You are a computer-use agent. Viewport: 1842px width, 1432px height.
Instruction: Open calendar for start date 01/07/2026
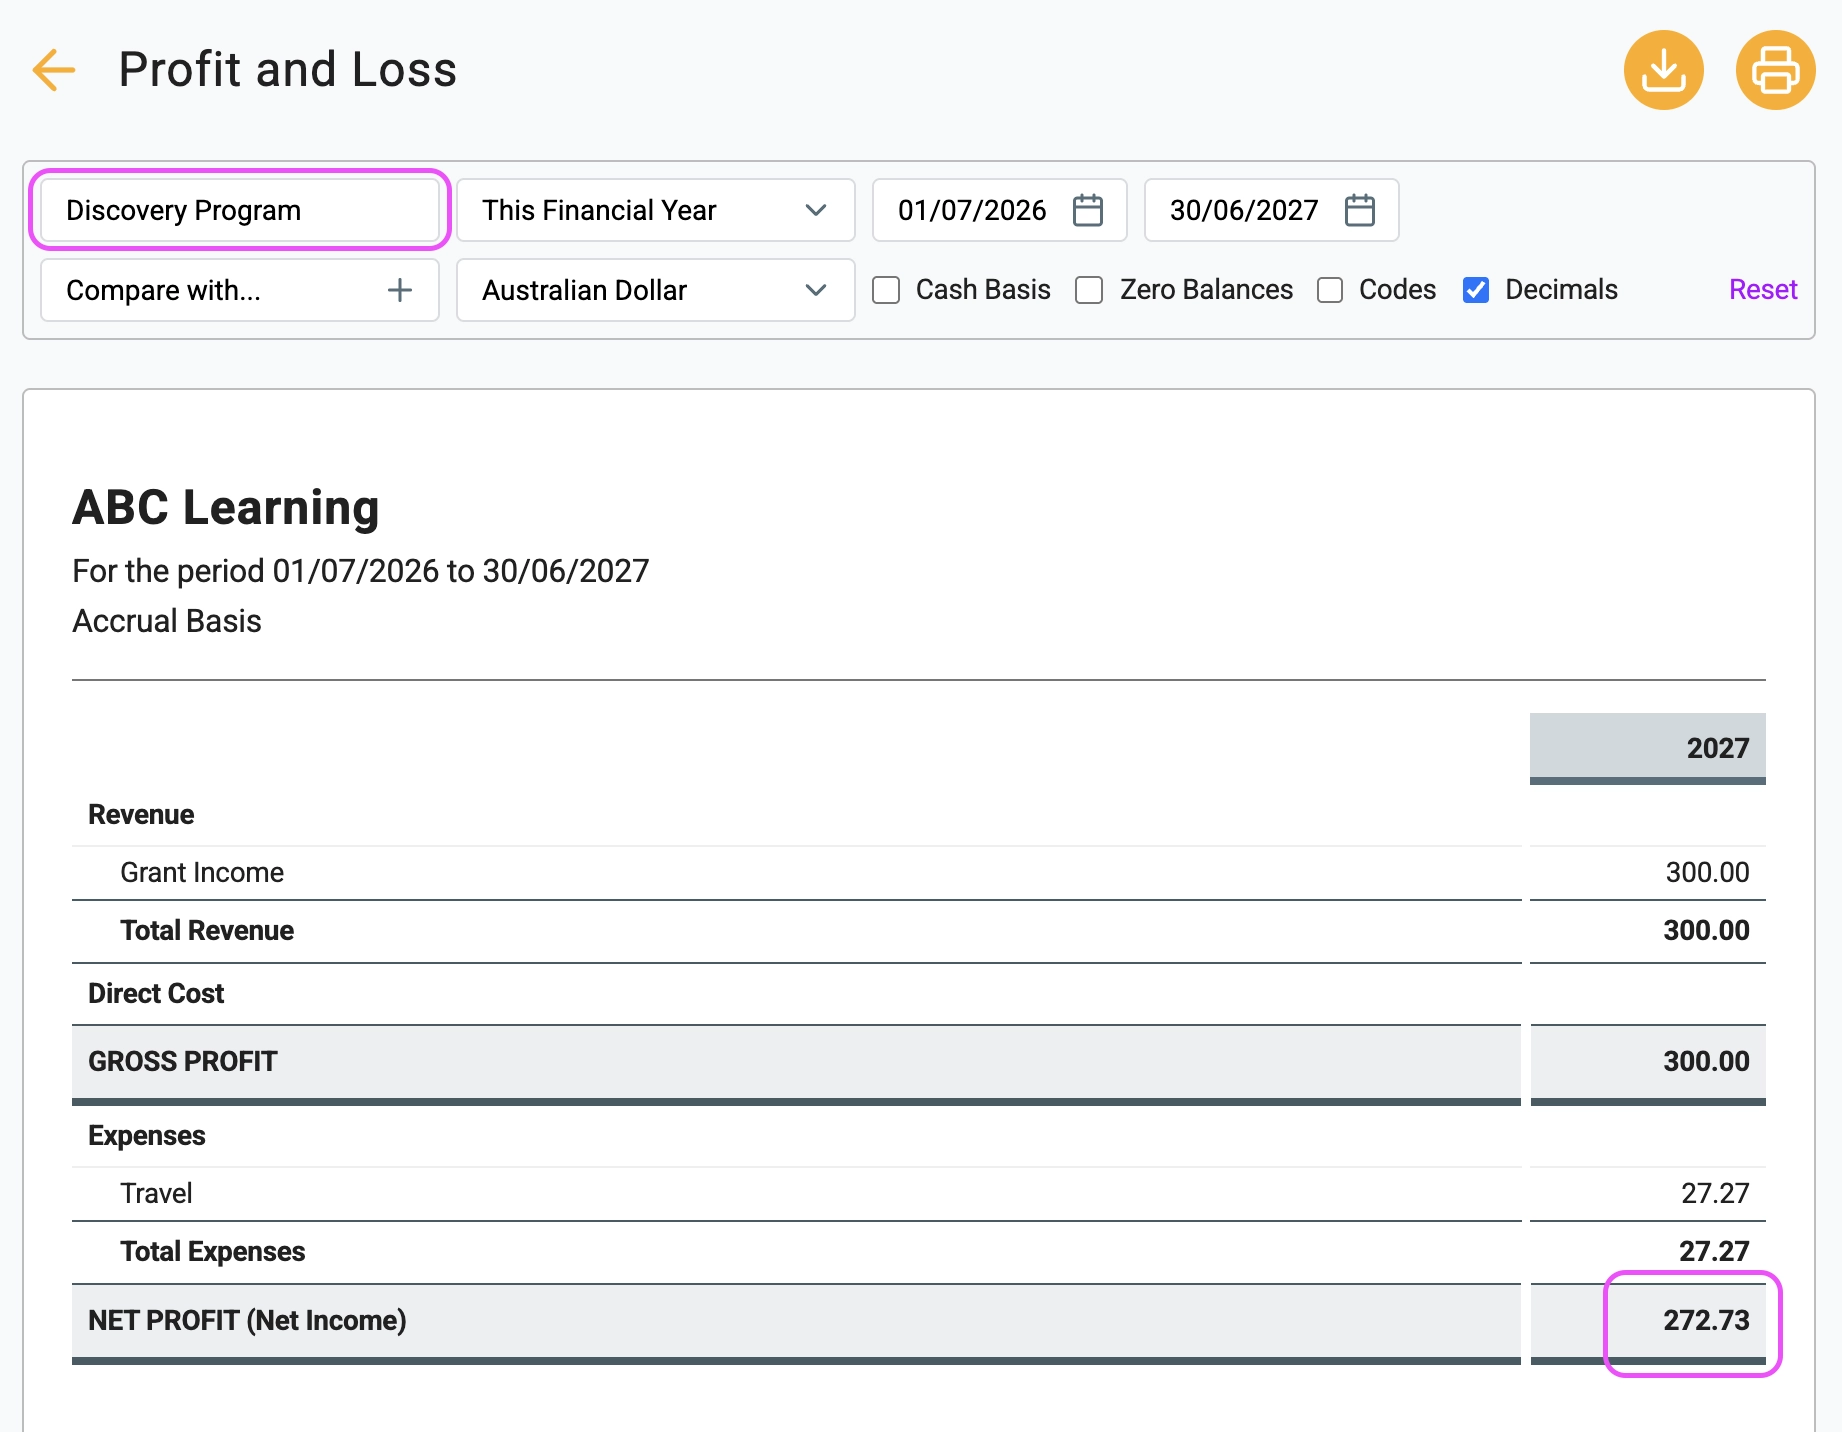pos(1088,210)
